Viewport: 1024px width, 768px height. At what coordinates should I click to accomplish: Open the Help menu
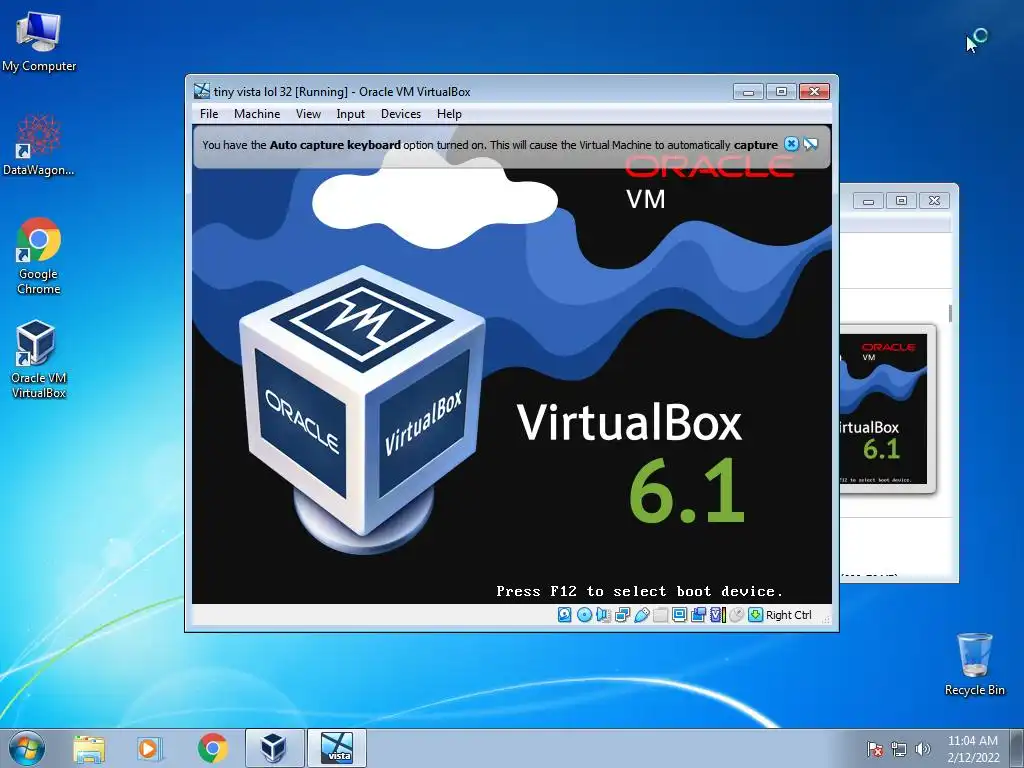pyautogui.click(x=449, y=114)
